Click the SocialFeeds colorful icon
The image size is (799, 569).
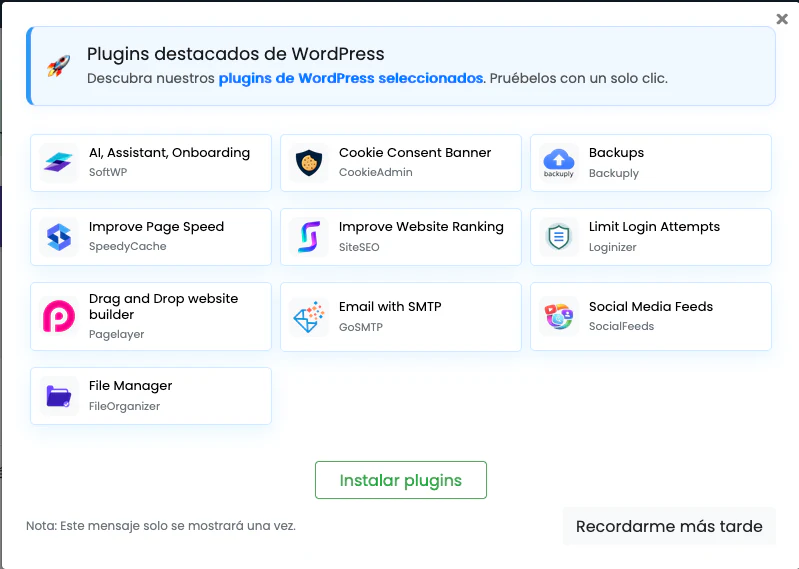tap(559, 316)
